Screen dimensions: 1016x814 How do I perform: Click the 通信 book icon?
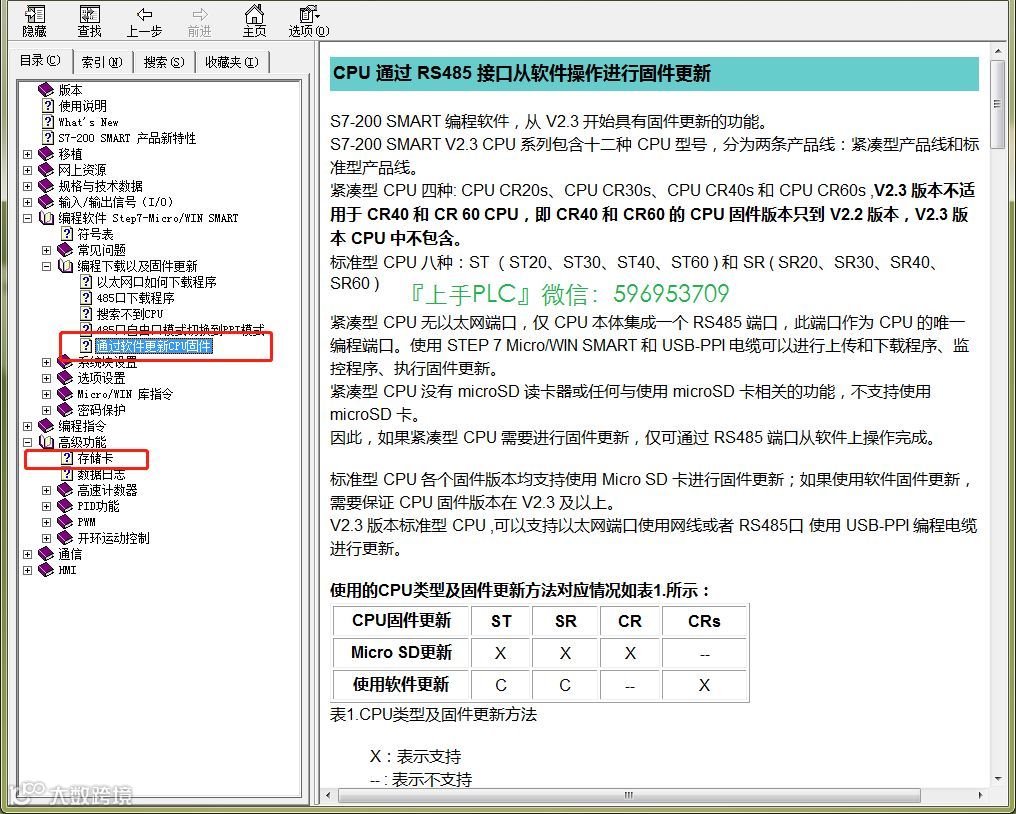(45, 554)
